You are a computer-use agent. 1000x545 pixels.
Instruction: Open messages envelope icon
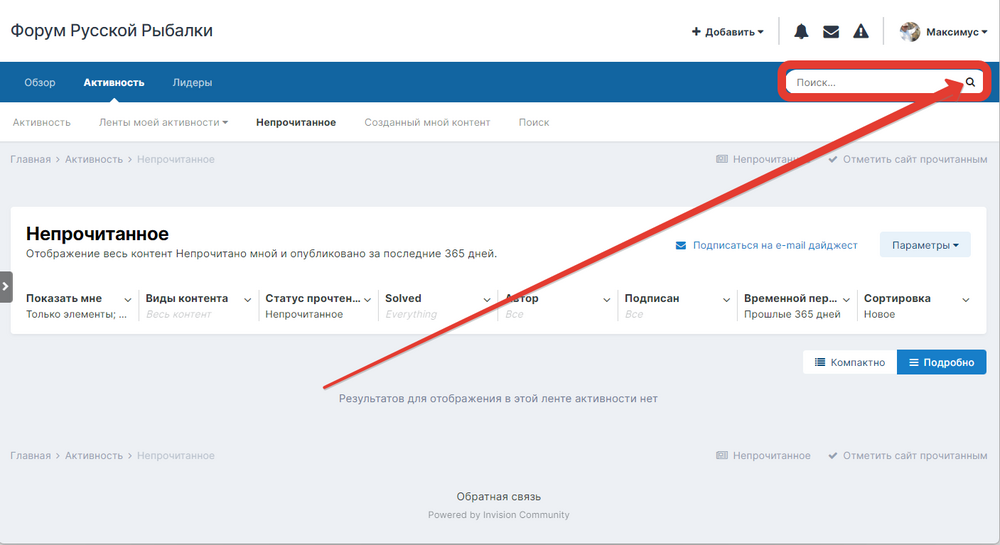pyautogui.click(x=831, y=32)
